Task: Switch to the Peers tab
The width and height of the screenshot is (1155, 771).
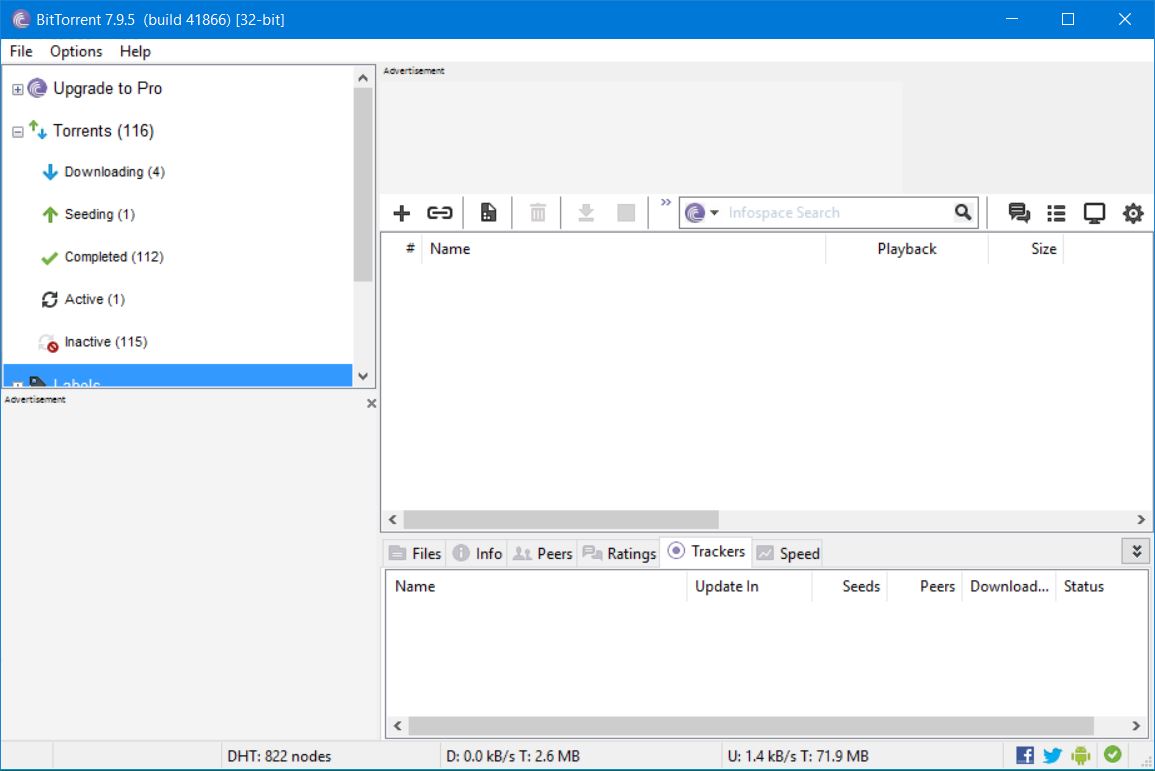Action: pos(542,553)
